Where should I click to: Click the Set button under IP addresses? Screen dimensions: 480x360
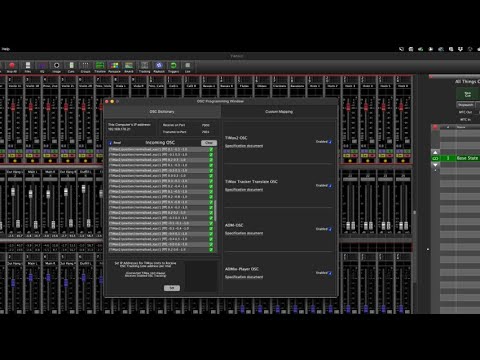point(172,288)
